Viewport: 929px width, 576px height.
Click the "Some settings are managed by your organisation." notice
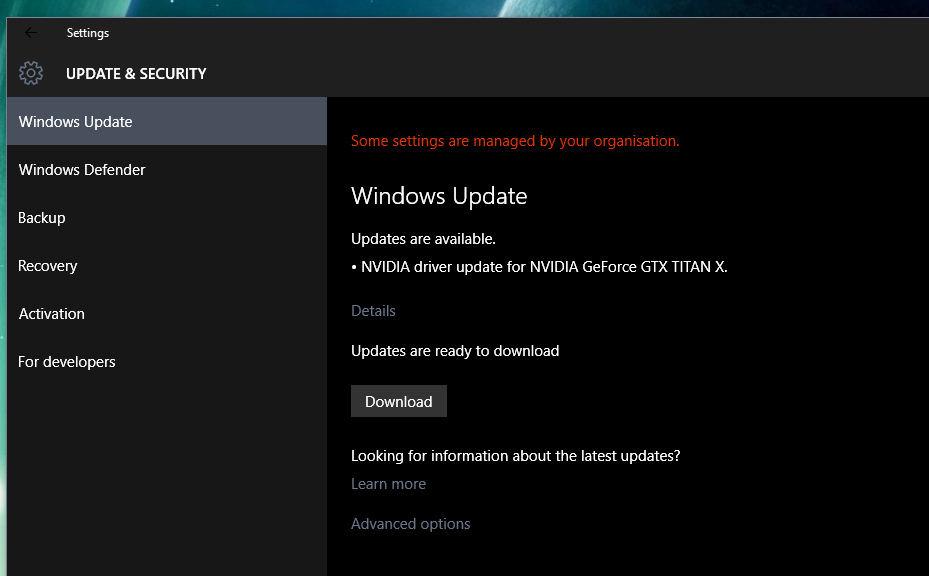coord(515,141)
